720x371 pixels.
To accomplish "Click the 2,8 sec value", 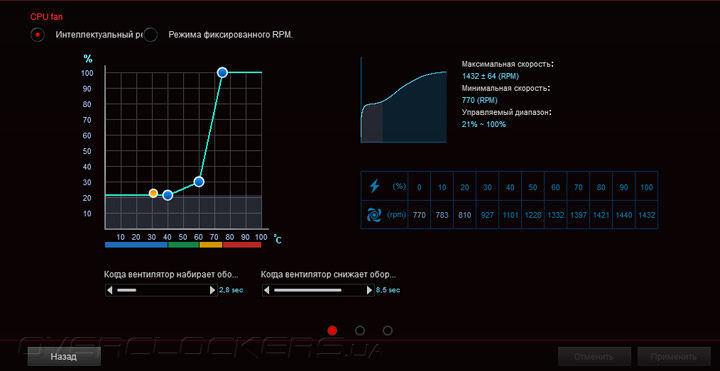I will pyautogui.click(x=231, y=290).
